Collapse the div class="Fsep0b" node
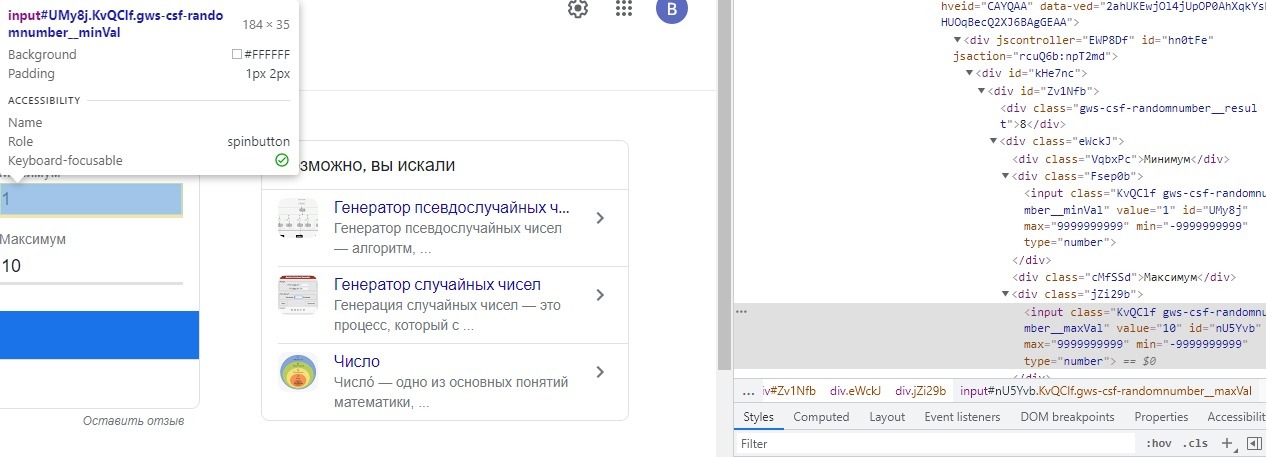1267x457 pixels. click(1005, 176)
